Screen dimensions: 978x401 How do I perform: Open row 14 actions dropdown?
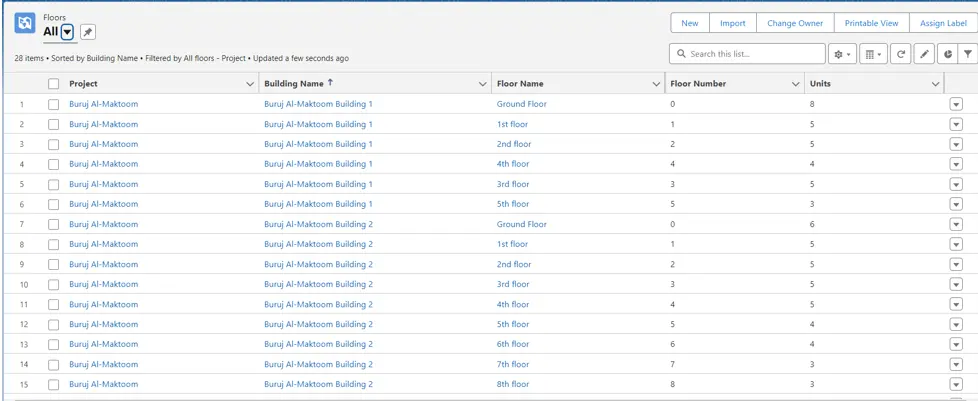point(956,364)
